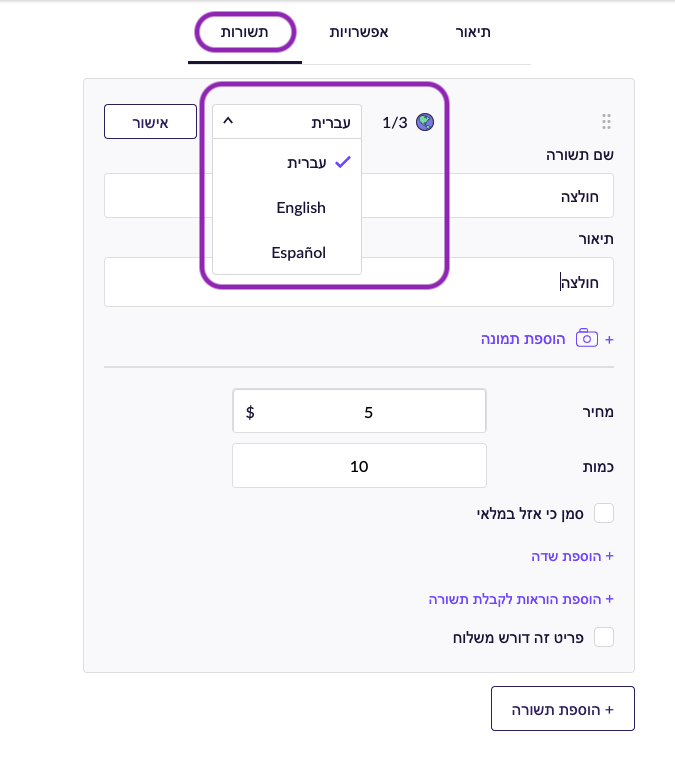Click the camera icon to add image
The image size is (675, 764).
(587, 338)
